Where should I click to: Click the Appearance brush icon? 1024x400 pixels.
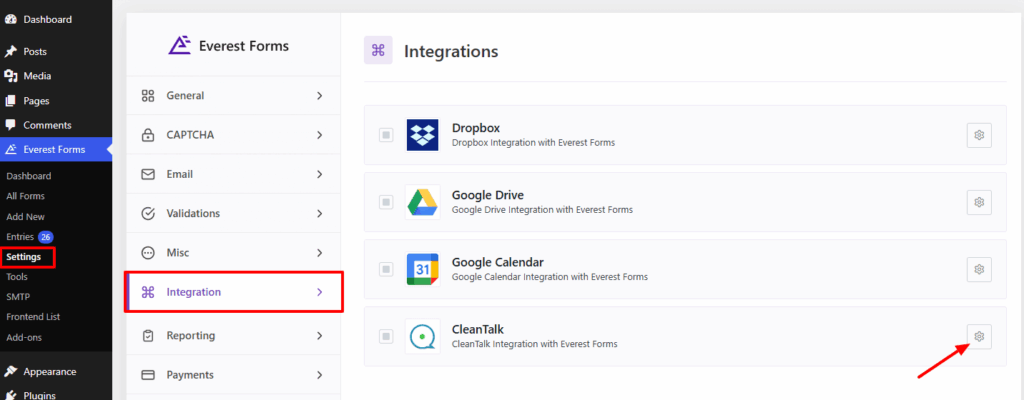pyautogui.click(x=10, y=372)
